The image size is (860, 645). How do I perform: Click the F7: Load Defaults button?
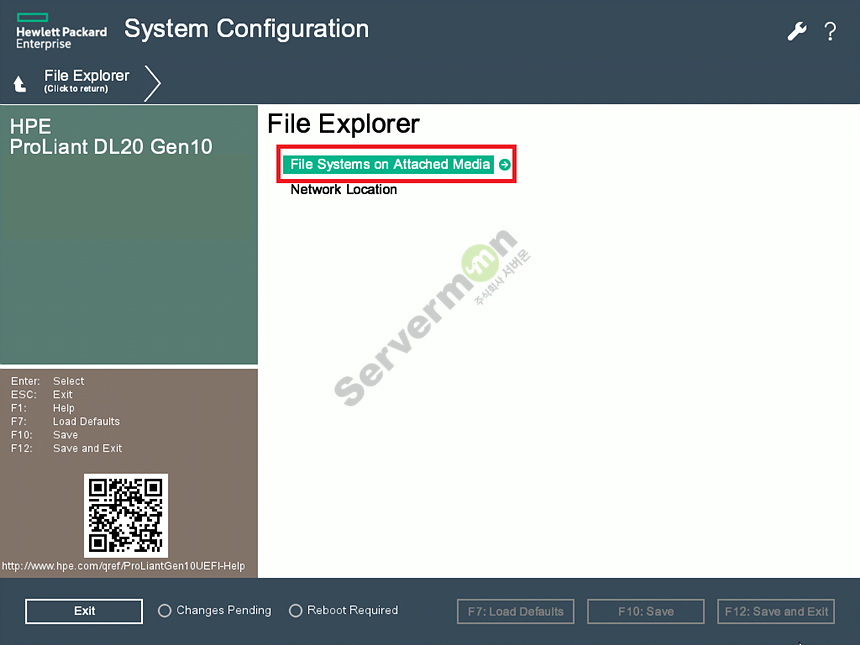(x=516, y=611)
